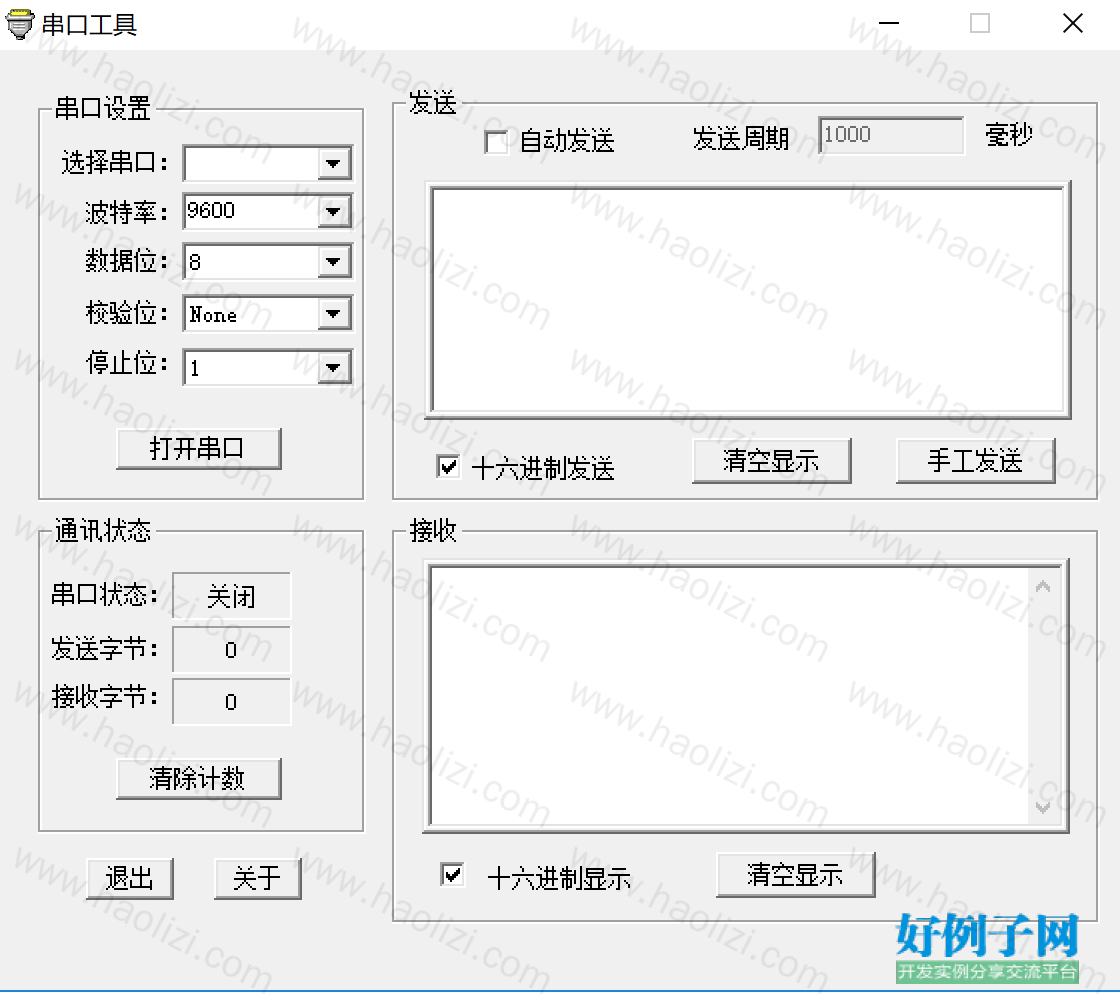
Task: Open the 选择串口 port dropdown
Action: click(333, 164)
